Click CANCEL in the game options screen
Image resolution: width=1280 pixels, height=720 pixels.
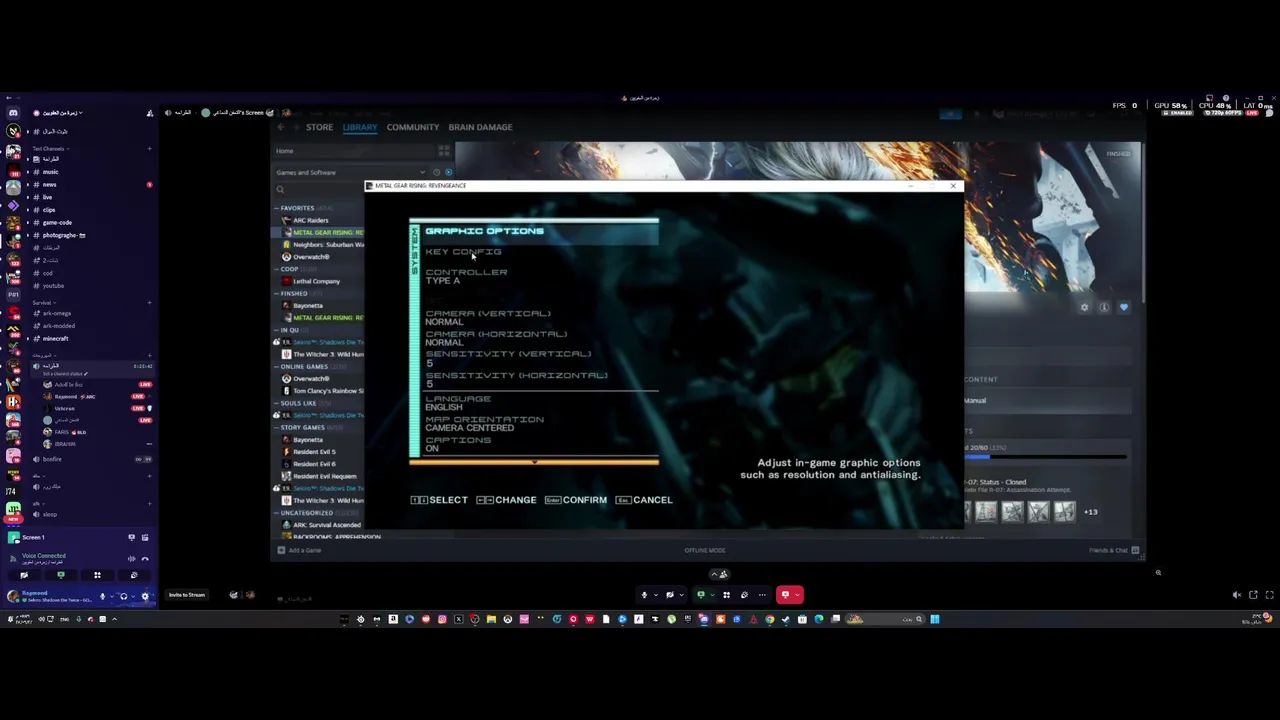tap(644, 500)
